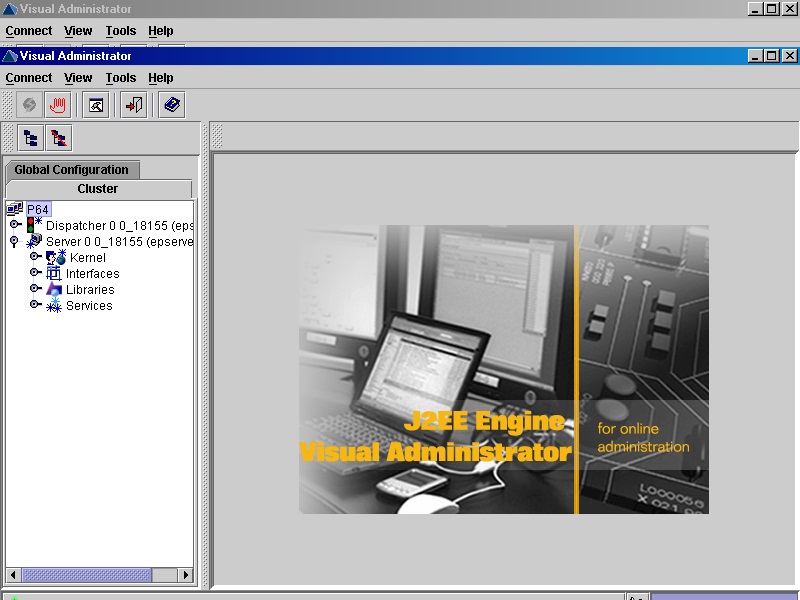Open the Connect menu in front window
This screenshot has height=600, width=800.
(x=29, y=78)
